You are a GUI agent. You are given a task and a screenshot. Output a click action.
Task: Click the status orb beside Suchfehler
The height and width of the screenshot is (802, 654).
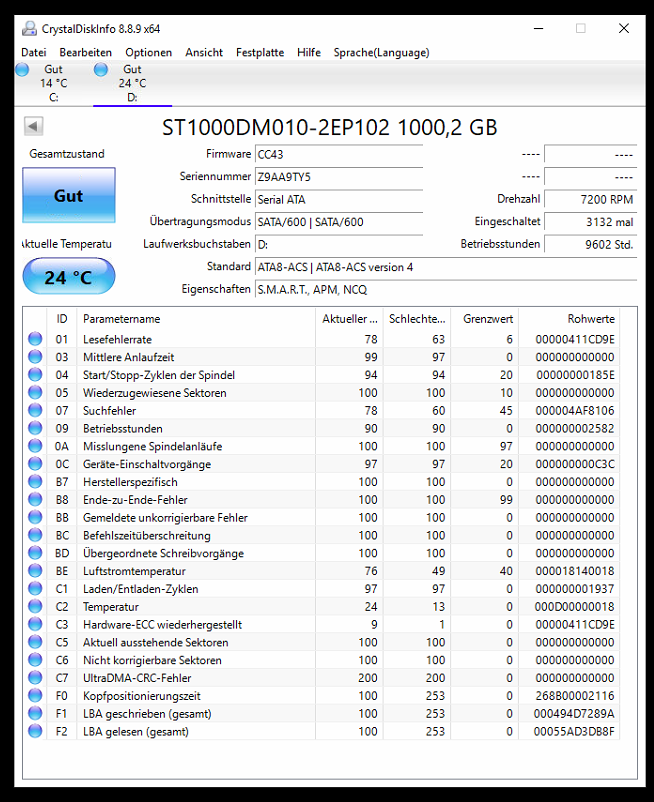click(35, 411)
